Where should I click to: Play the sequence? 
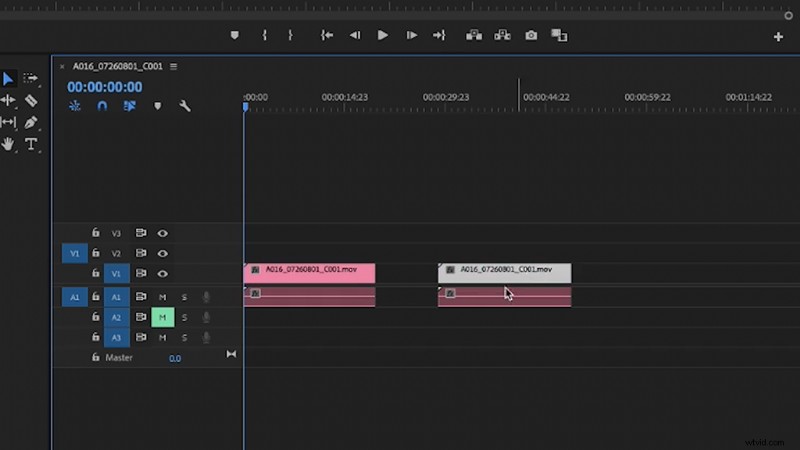(x=383, y=35)
